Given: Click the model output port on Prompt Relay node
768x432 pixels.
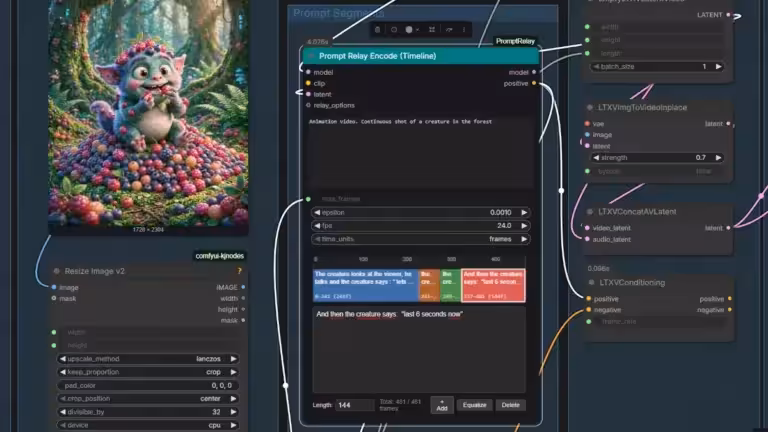Looking at the screenshot, I should point(534,72).
